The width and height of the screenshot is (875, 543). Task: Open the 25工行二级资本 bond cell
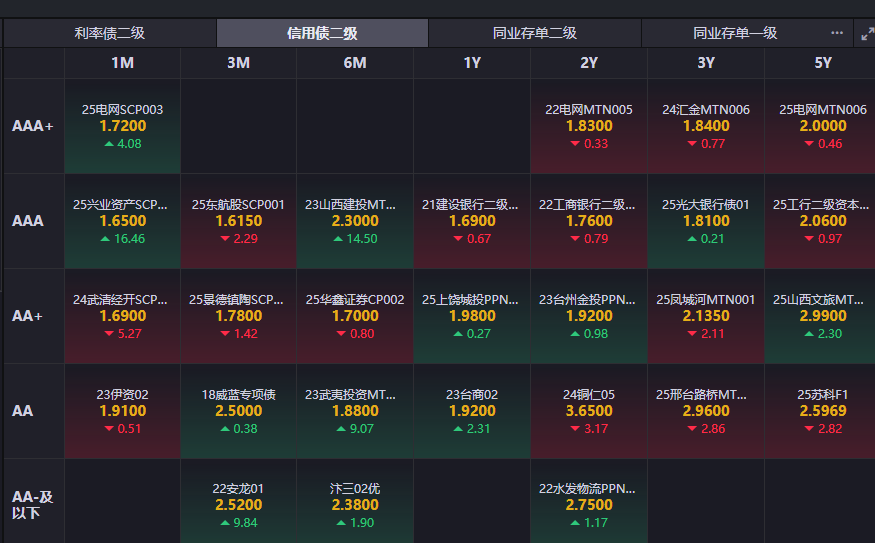click(820, 221)
